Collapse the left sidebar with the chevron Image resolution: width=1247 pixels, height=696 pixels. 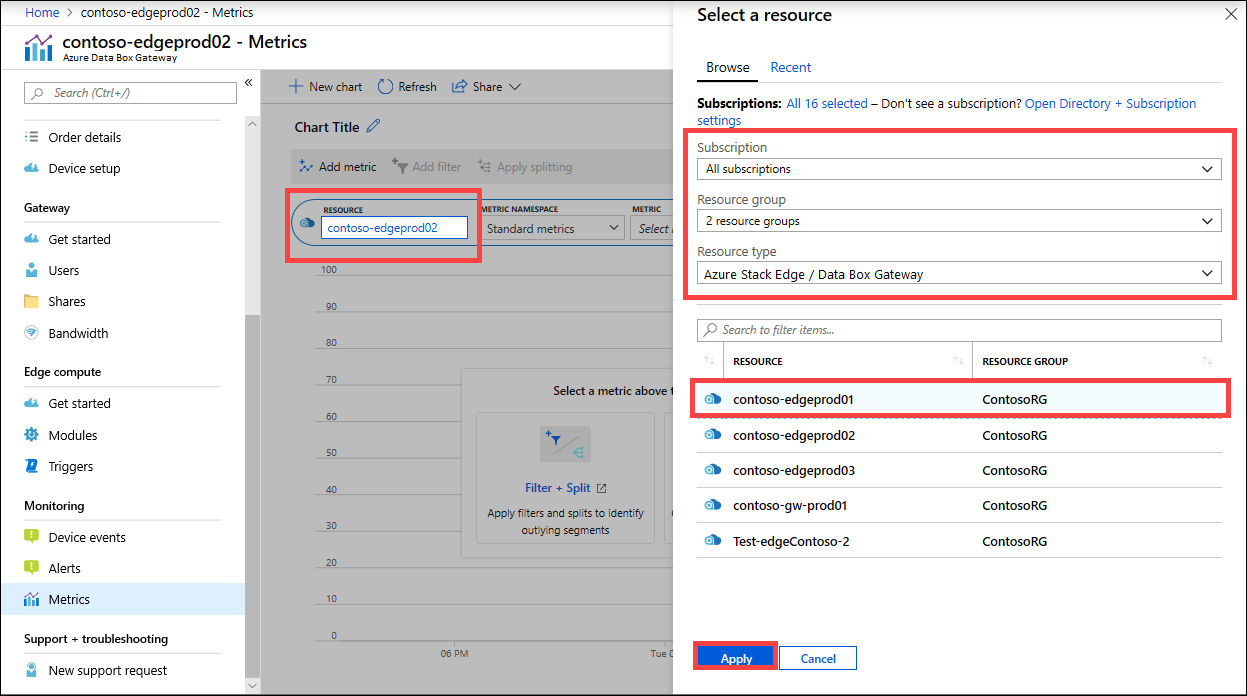coord(248,82)
